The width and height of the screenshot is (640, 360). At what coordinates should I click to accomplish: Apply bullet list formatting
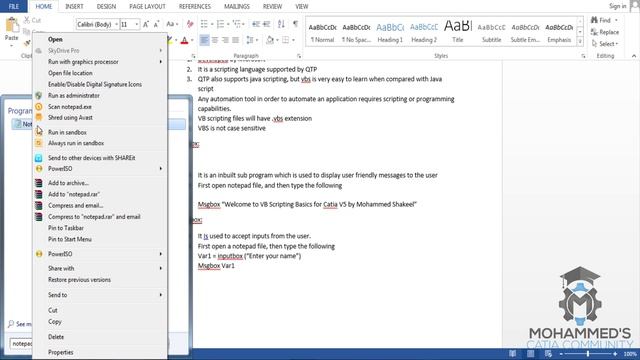coord(205,24)
